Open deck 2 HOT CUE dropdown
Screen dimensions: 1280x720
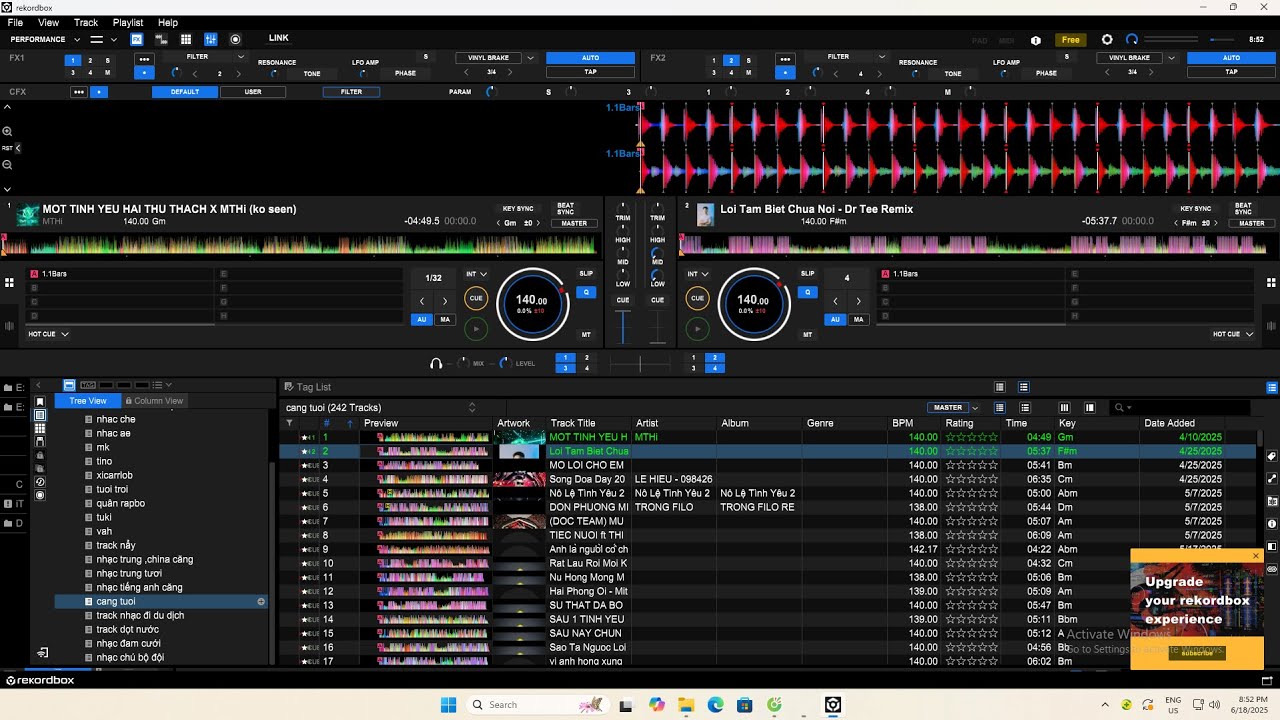[1233, 334]
